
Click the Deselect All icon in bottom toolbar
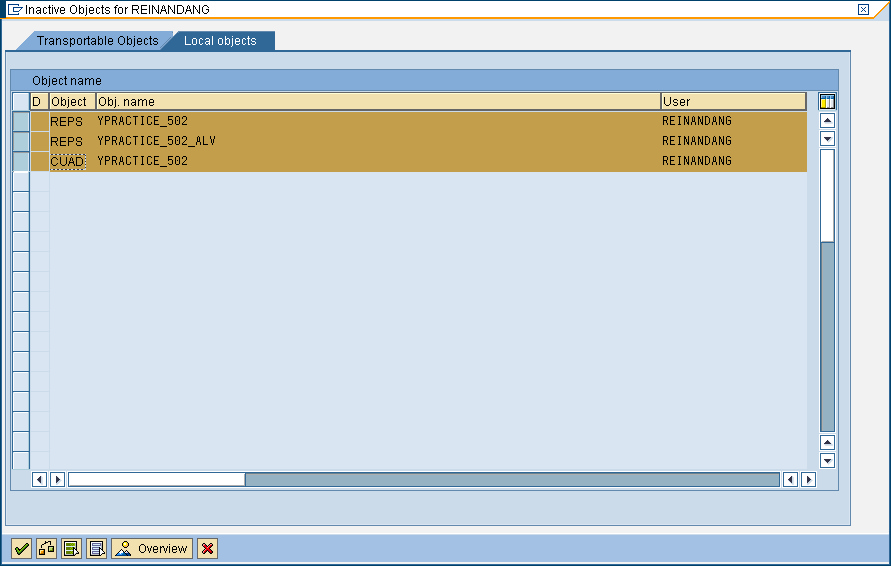[x=96, y=548]
